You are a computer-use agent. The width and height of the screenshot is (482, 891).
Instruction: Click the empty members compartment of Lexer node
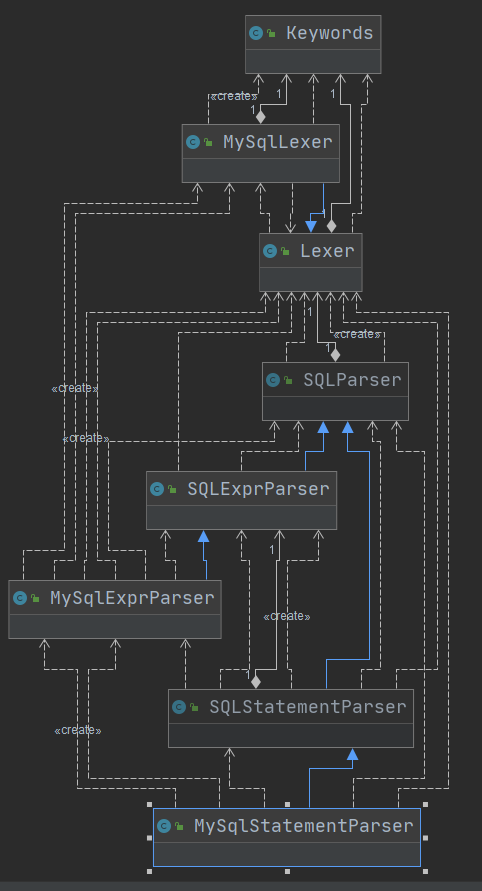pos(311,280)
